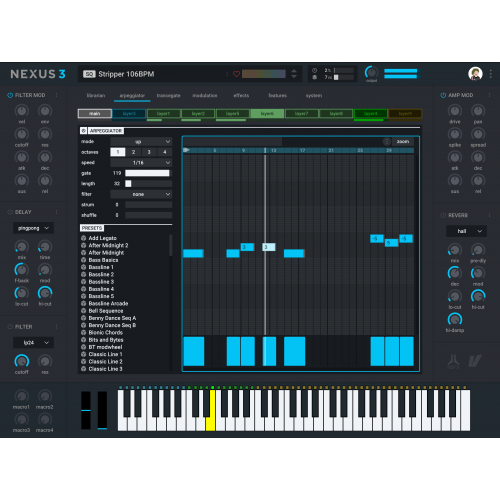
Task: Toggle the ARPEGGIATOR power button
Action: pos(84,131)
